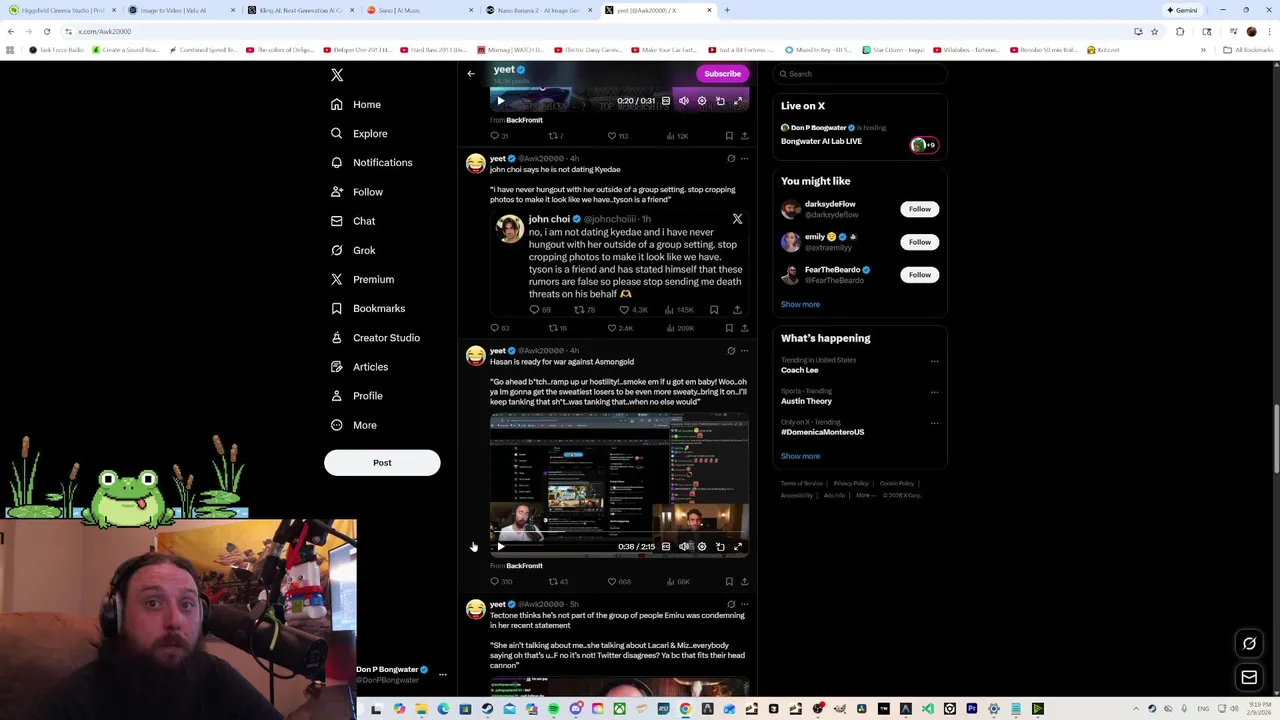Open Explore in the X sidebar
The image size is (1280, 720).
point(359,133)
